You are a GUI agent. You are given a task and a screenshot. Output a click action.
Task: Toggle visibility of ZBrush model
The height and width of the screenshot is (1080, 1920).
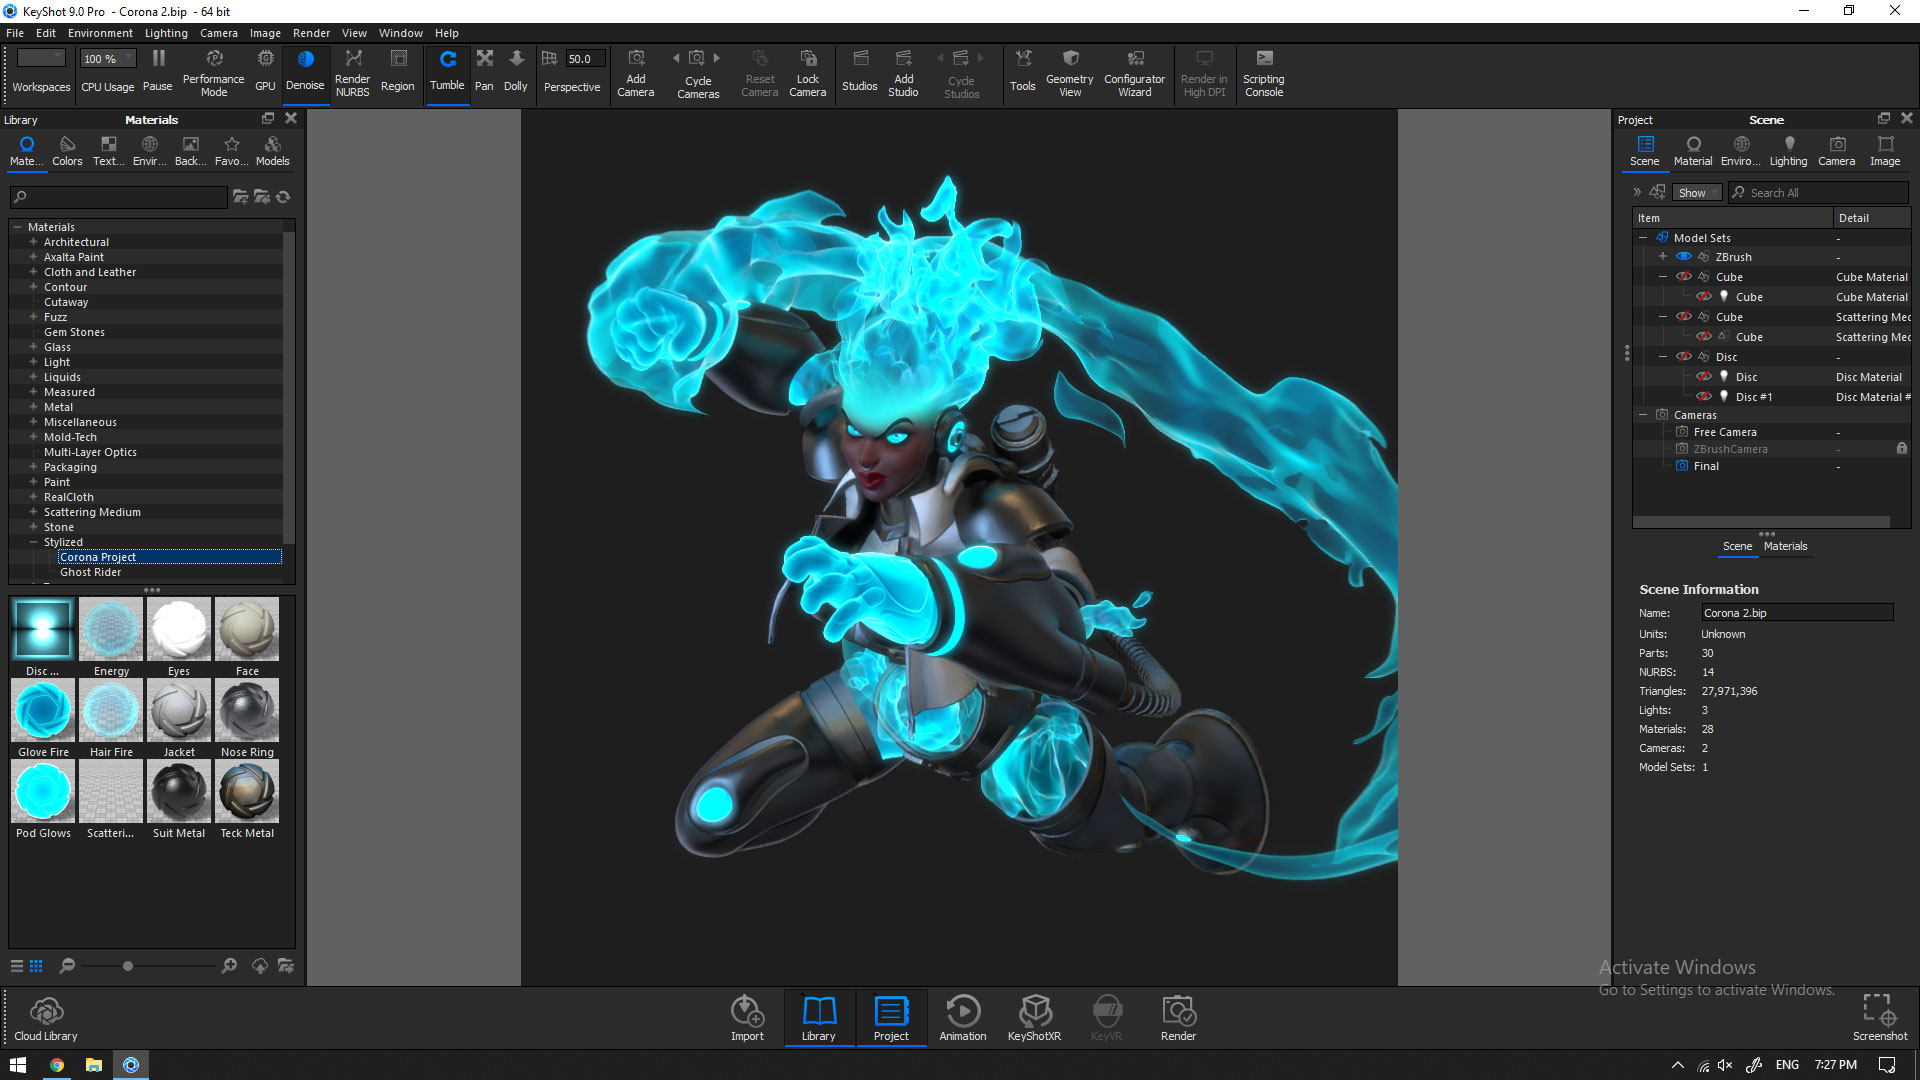(1684, 257)
